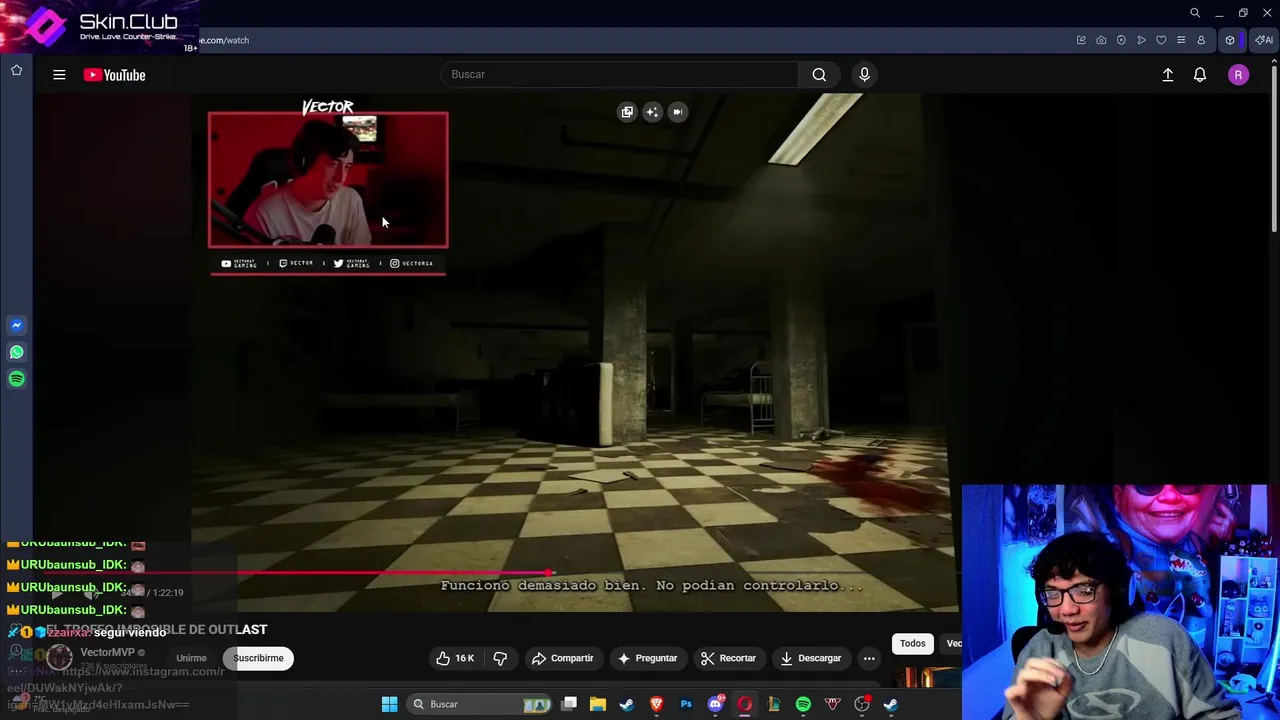Open the browser AI assistant button
Image resolution: width=1280 pixels, height=720 pixels.
click(1264, 40)
